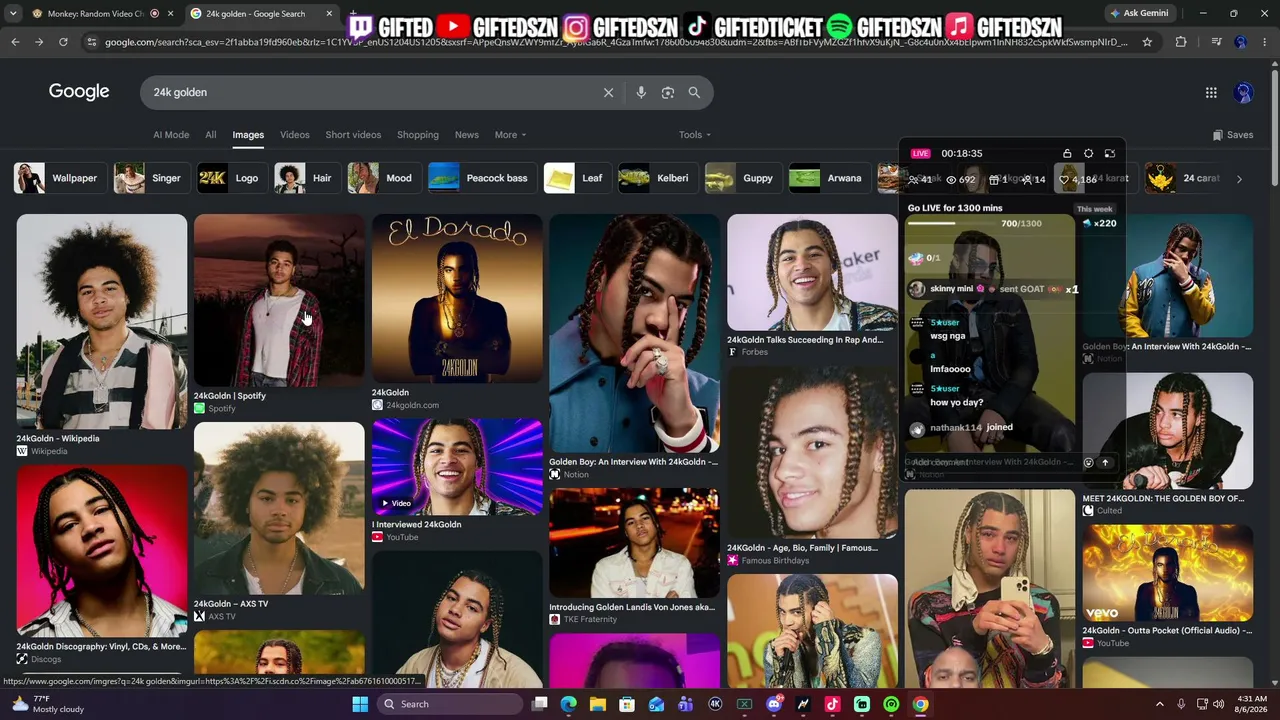Switch to the Shopping tab

418,135
